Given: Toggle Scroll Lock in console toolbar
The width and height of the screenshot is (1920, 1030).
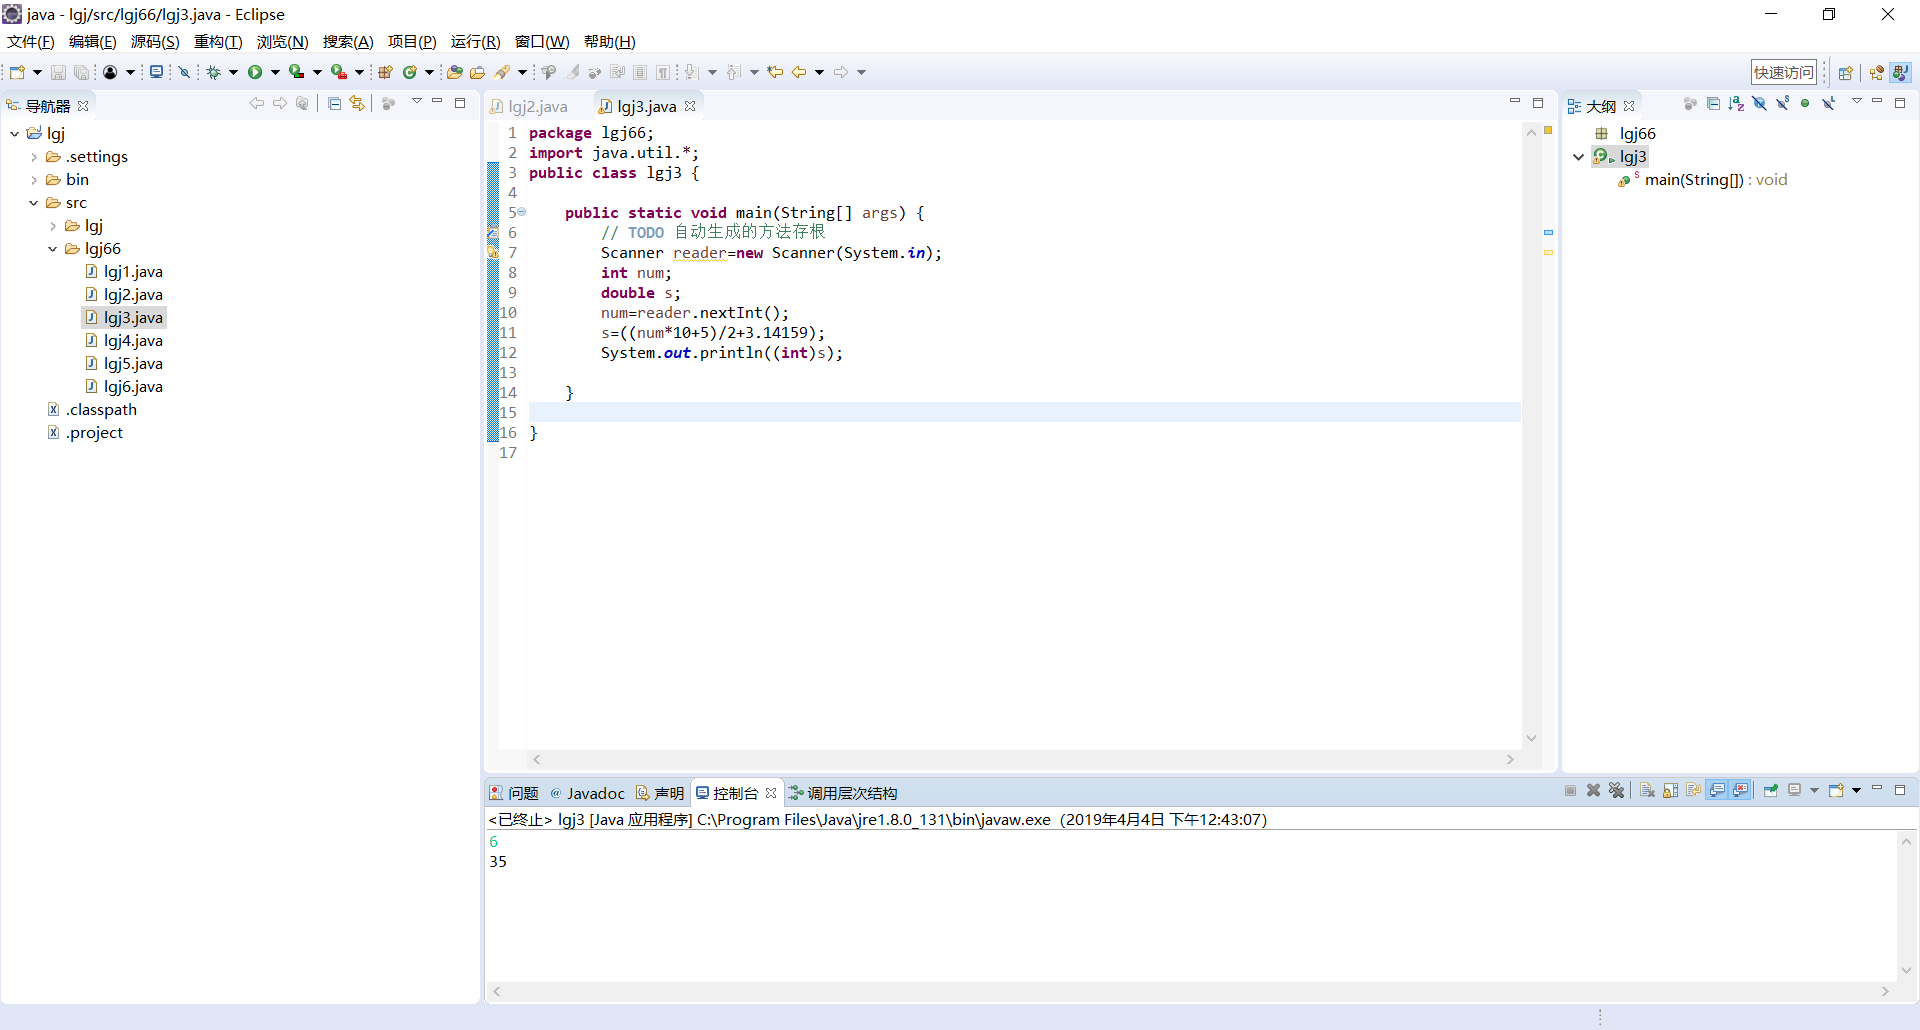Looking at the screenshot, I should [x=1670, y=791].
